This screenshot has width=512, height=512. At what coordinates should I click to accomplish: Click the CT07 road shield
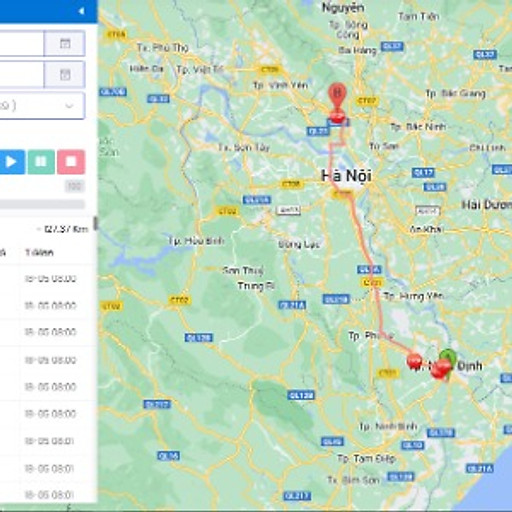pos(366,101)
